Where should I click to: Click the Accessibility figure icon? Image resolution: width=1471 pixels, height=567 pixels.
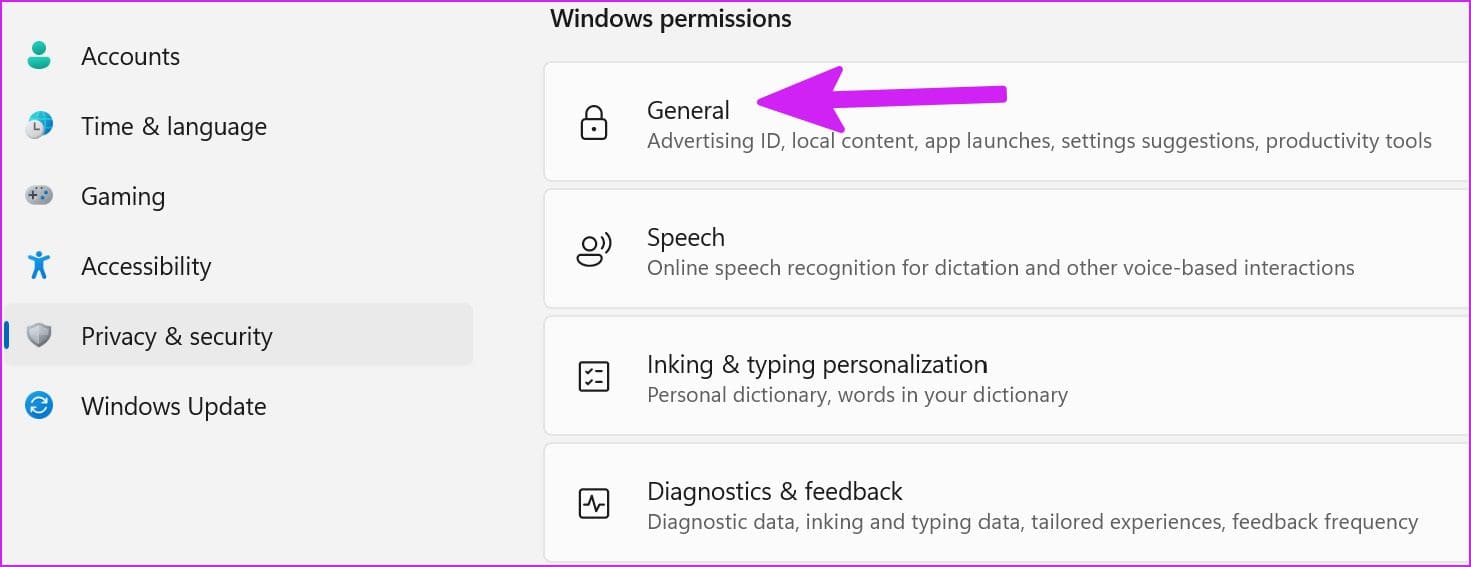[39, 266]
